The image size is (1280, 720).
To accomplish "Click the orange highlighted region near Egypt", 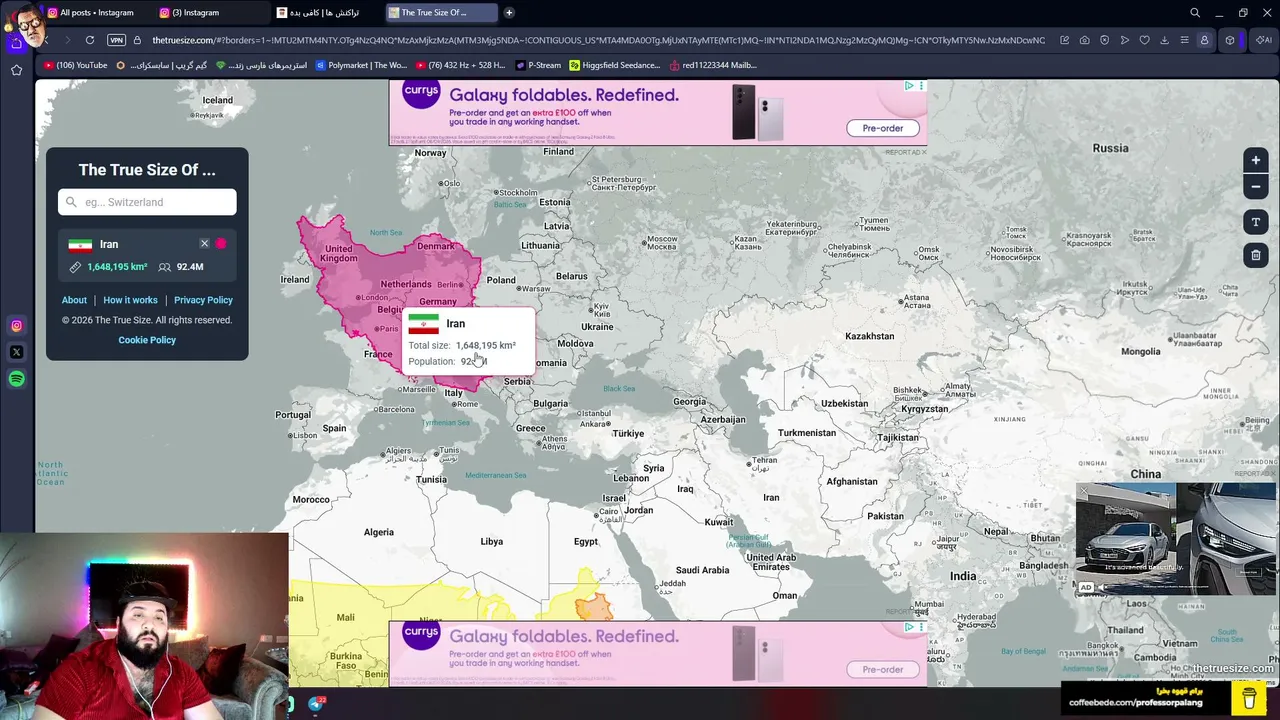I will [x=593, y=605].
